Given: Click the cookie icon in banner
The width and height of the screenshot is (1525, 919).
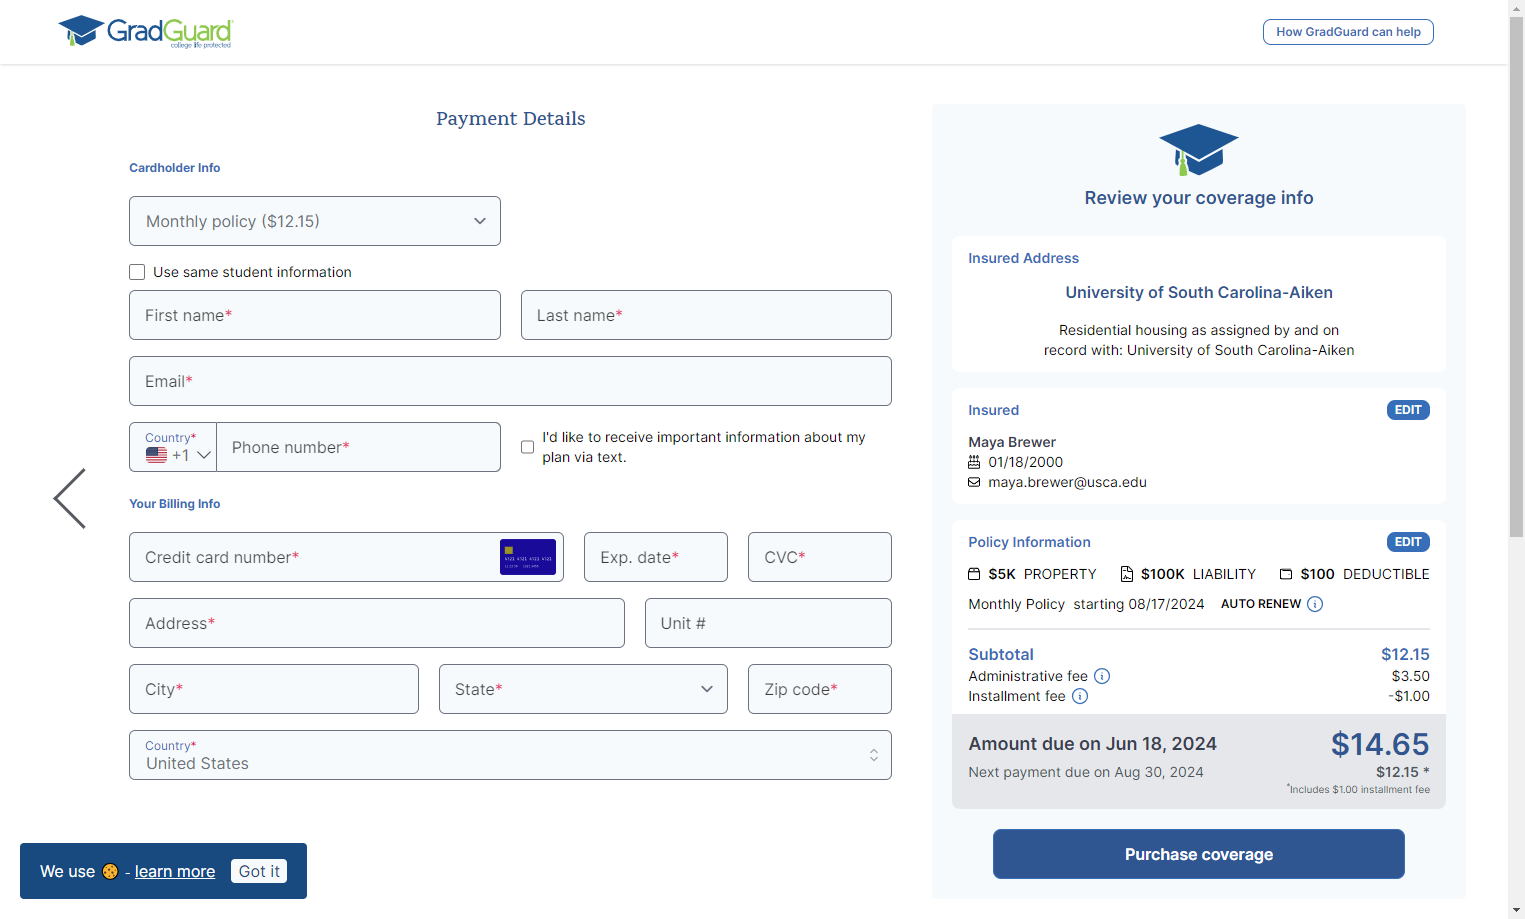Looking at the screenshot, I should [110, 871].
